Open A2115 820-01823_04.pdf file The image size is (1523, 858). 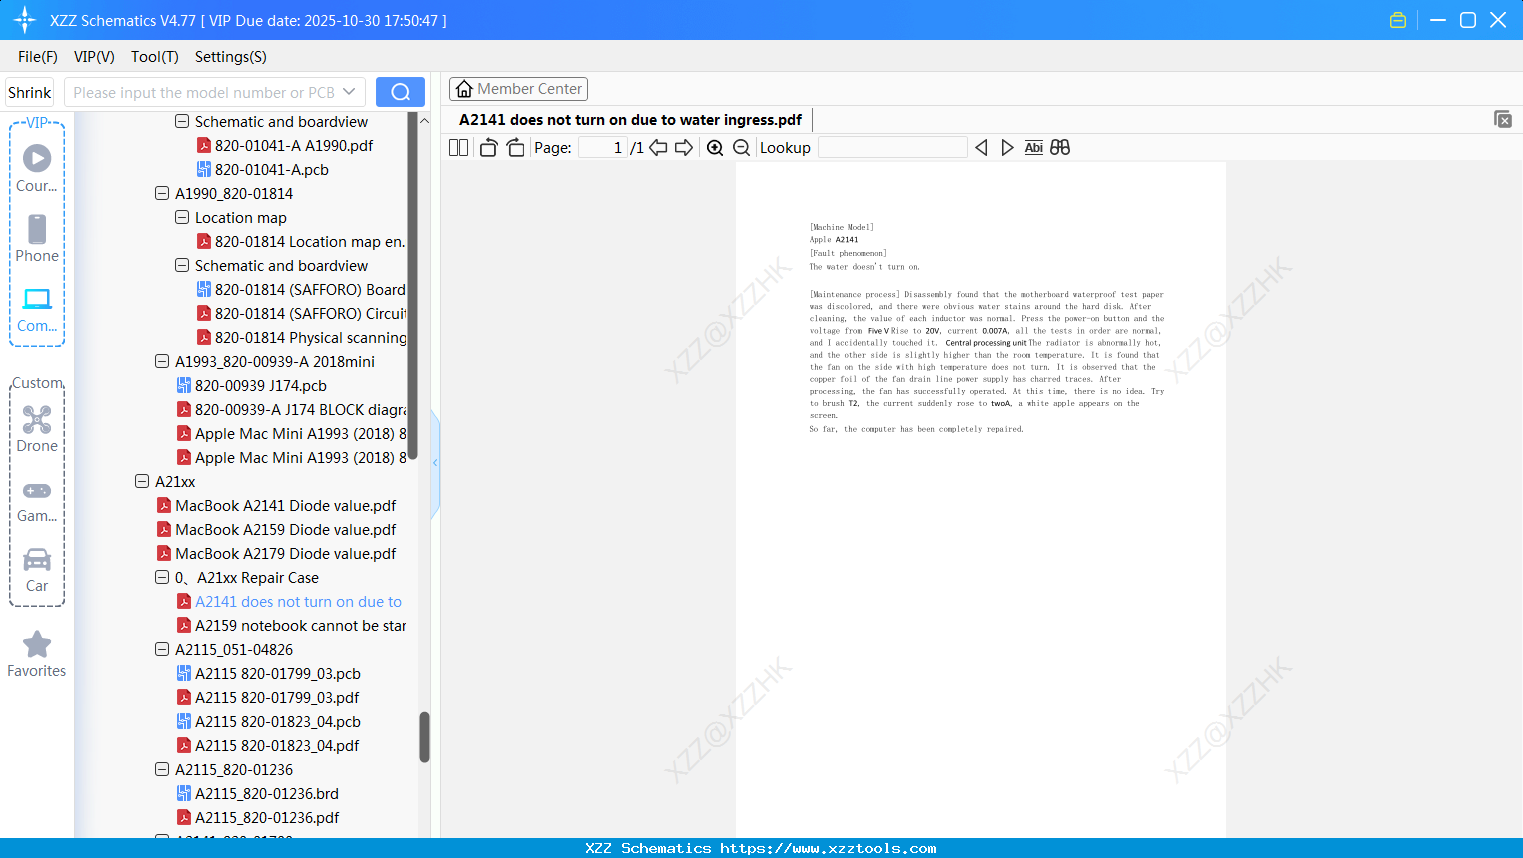268,745
